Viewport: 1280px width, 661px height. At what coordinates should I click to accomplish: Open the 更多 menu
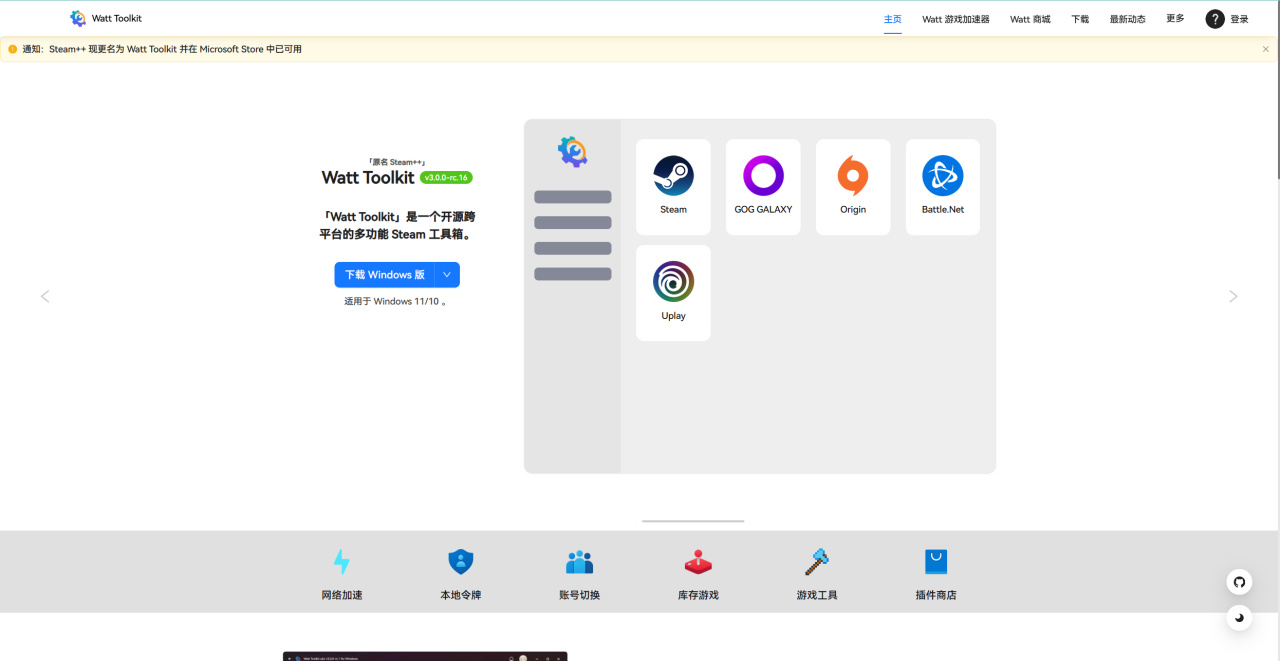coord(1175,18)
